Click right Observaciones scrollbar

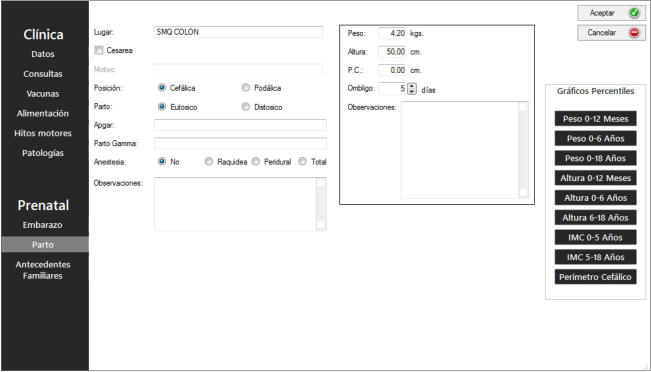[524, 150]
